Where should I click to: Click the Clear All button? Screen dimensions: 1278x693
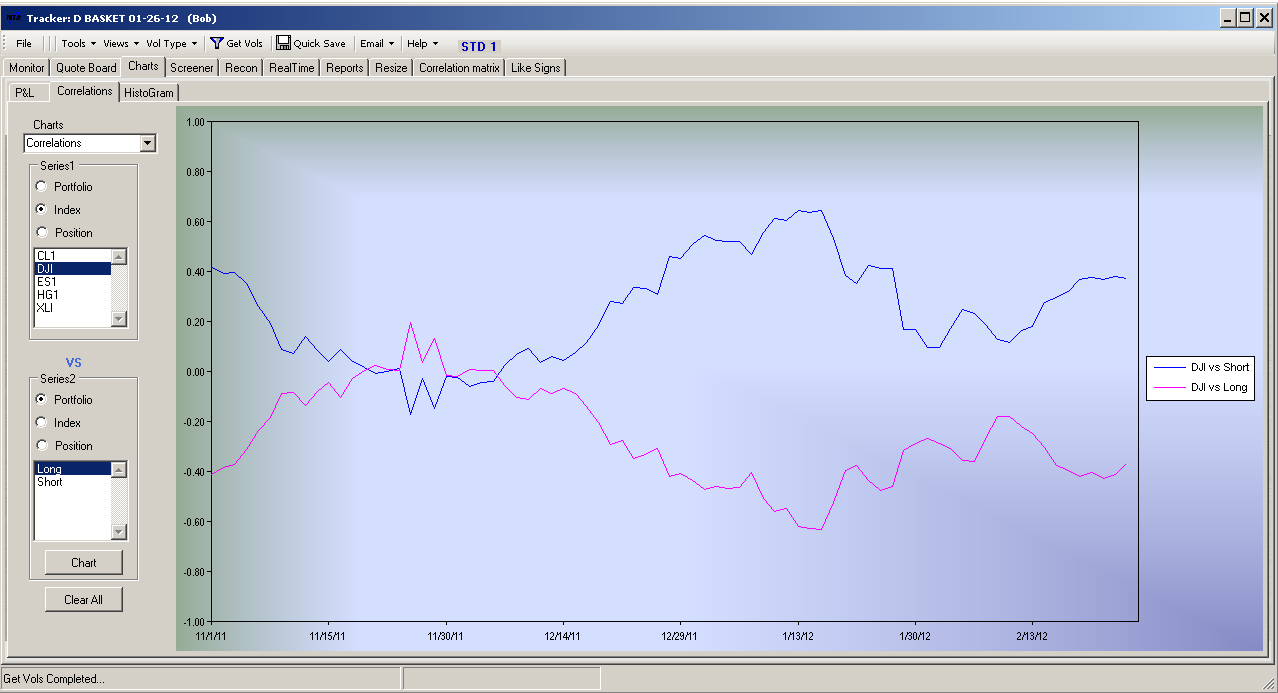84,599
